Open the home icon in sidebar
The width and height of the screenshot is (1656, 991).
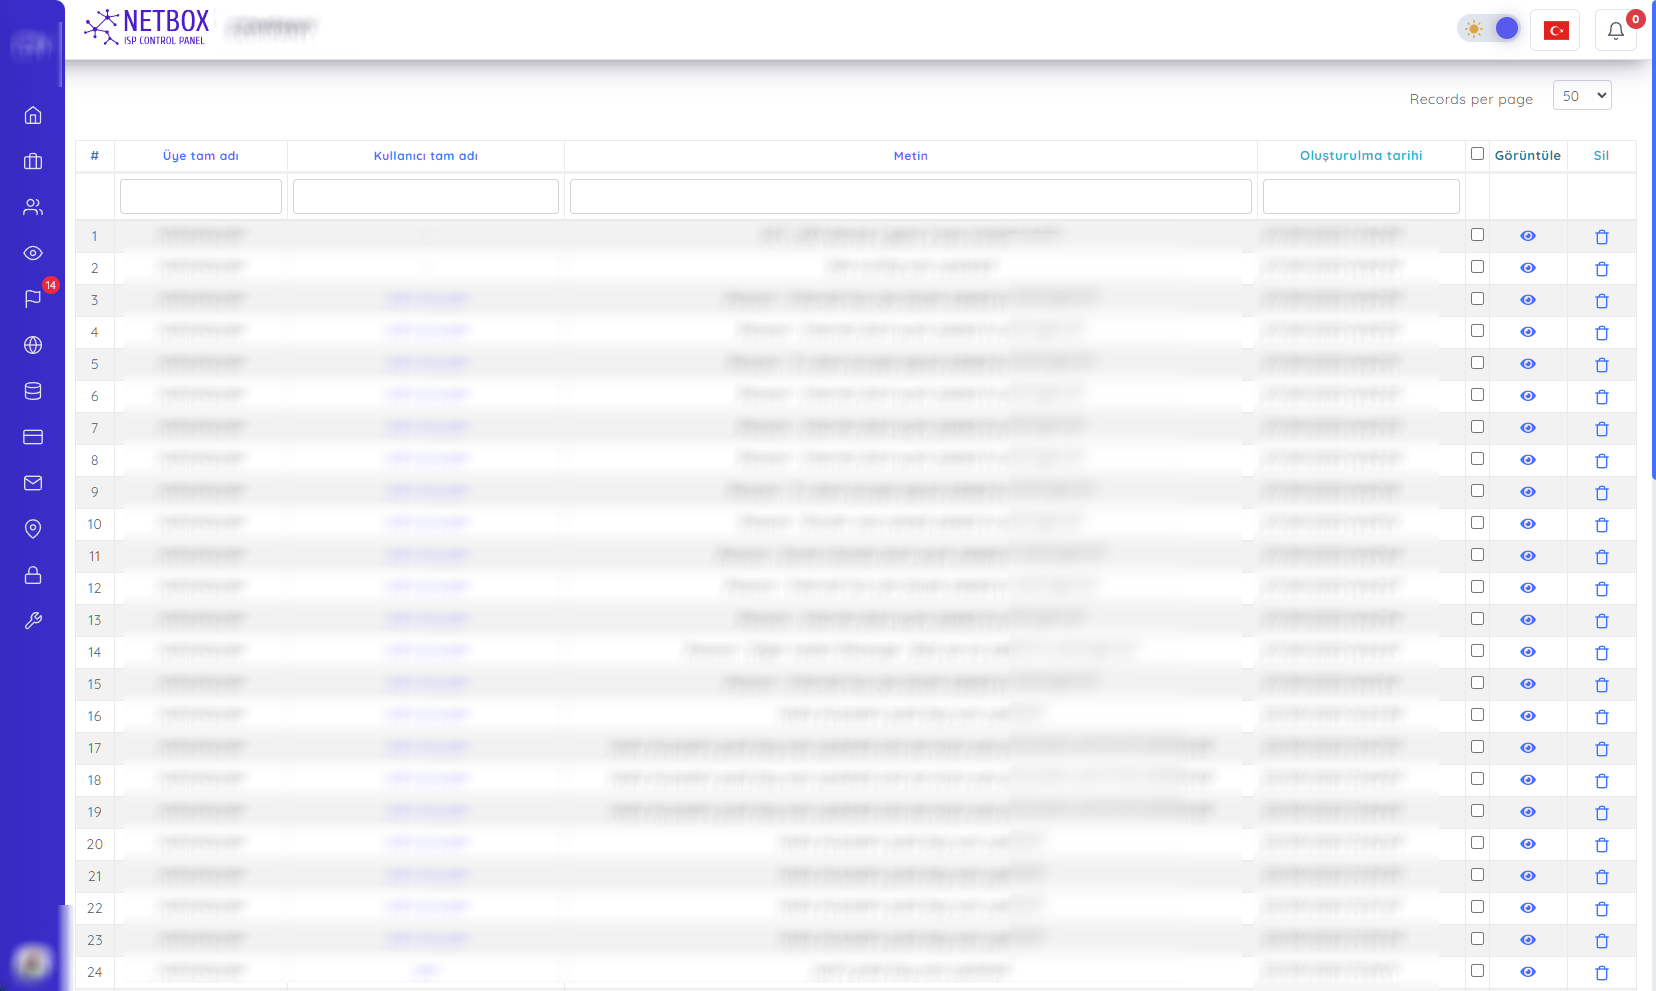(x=33, y=115)
